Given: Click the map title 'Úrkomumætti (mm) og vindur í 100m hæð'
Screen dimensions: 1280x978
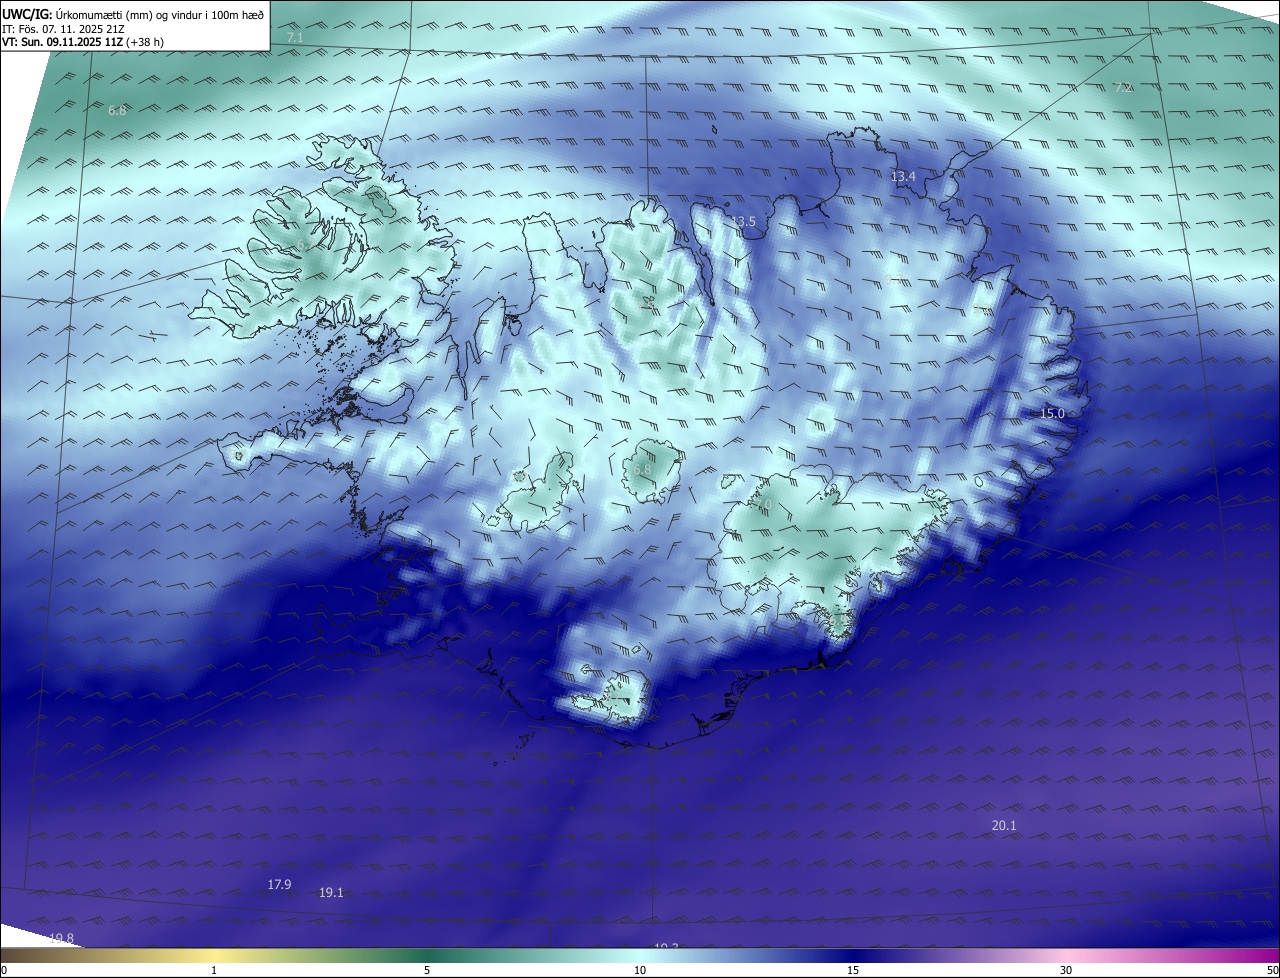Looking at the screenshot, I should click(x=160, y=14).
